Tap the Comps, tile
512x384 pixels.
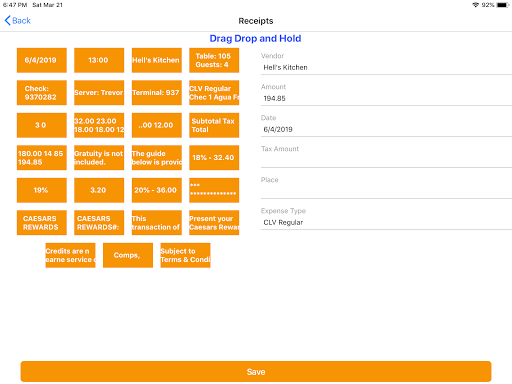click(x=128, y=255)
